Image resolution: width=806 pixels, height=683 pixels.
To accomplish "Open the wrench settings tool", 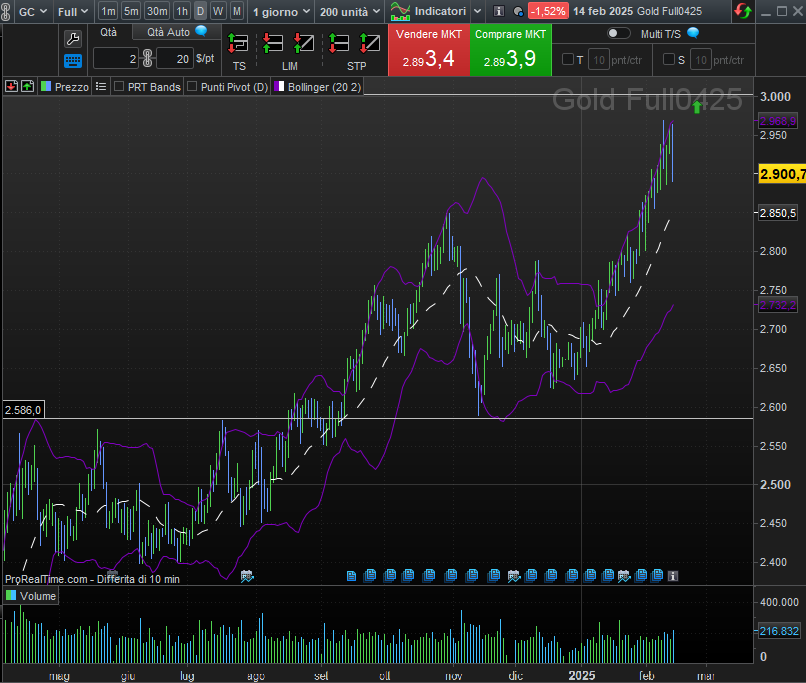I will (x=73, y=38).
